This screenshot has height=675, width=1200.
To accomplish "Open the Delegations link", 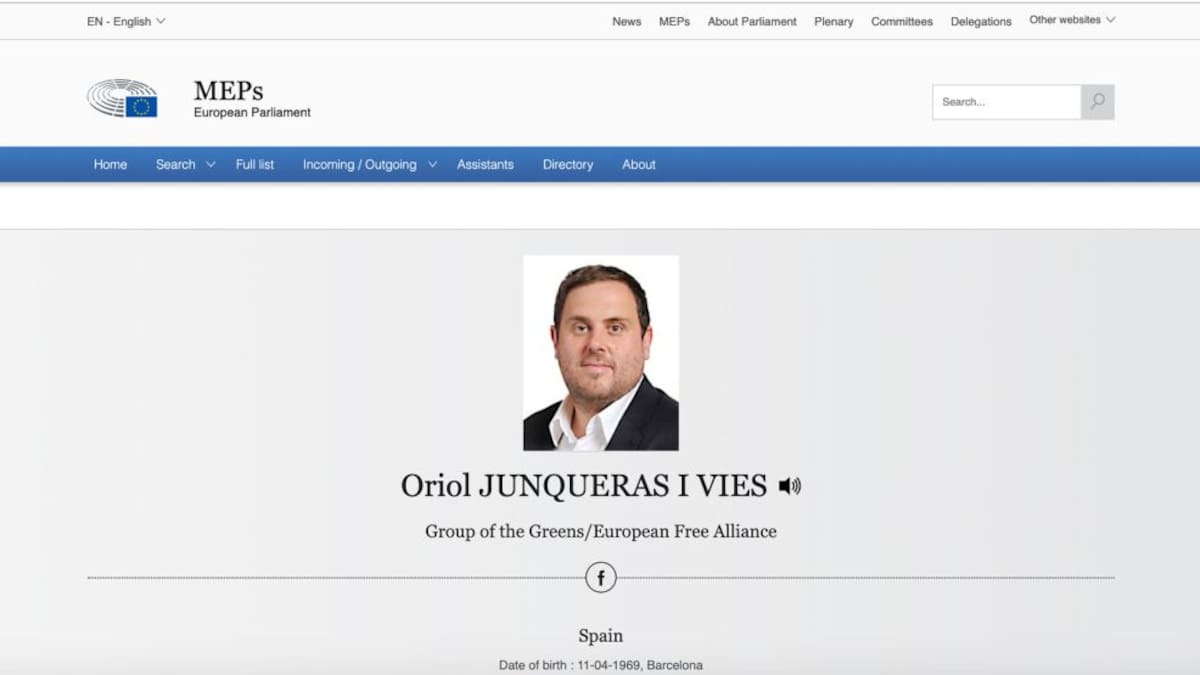I will coord(981,21).
